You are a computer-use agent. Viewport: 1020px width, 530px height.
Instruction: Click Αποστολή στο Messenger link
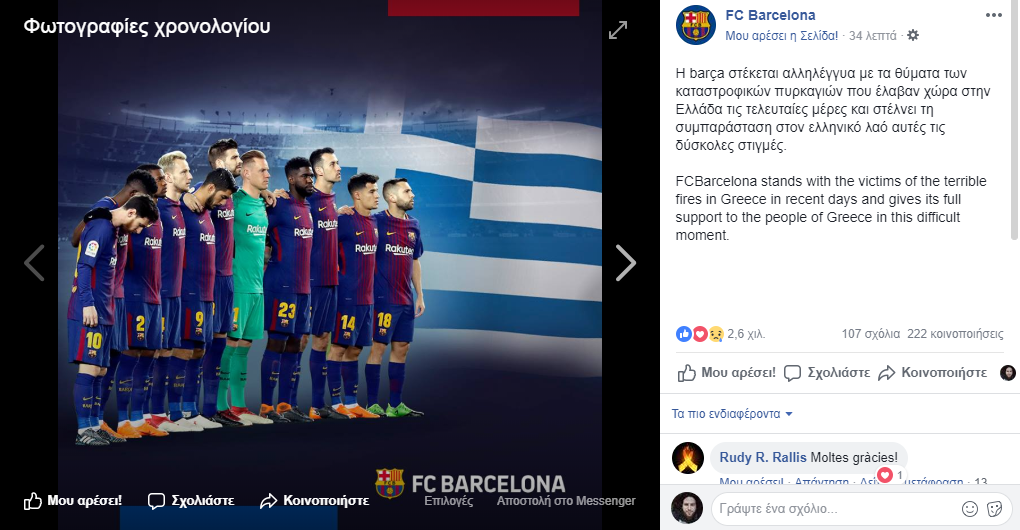coord(566,501)
